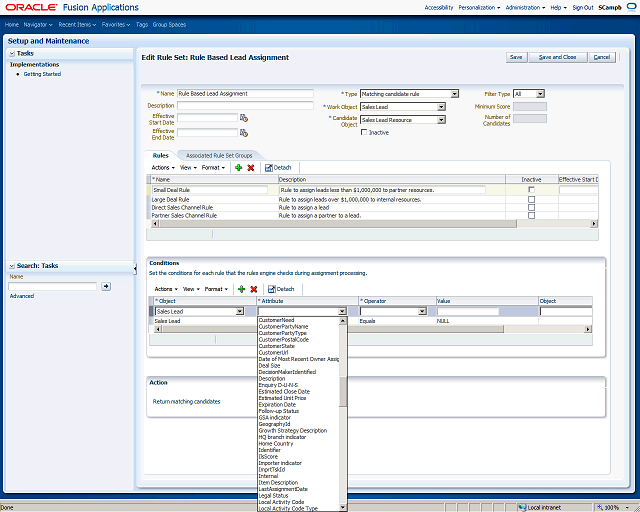
Task: Click the rule set Name field
Action: click(245, 93)
